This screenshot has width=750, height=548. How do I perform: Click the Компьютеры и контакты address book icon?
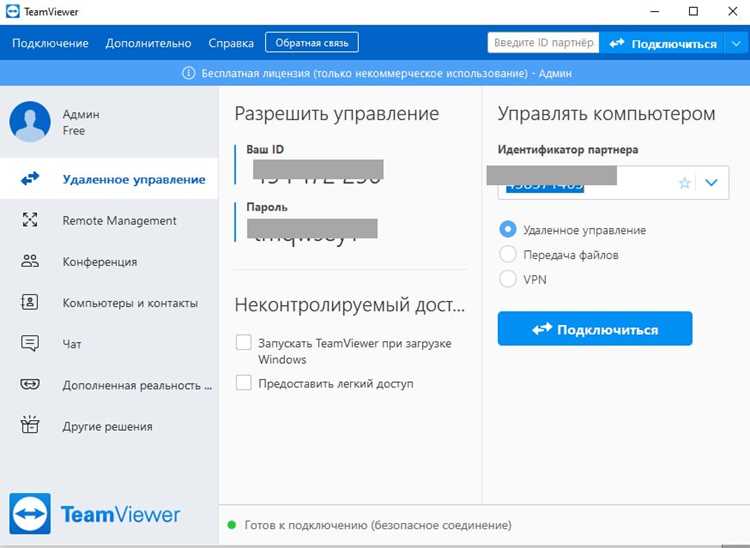click(x=30, y=302)
